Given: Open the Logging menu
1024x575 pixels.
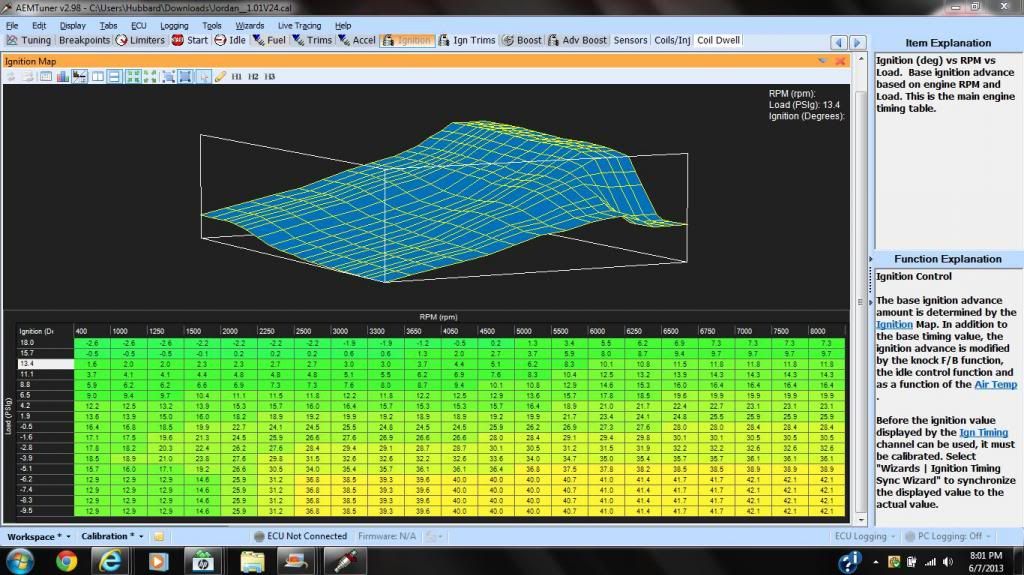Looking at the screenshot, I should pyautogui.click(x=174, y=25).
